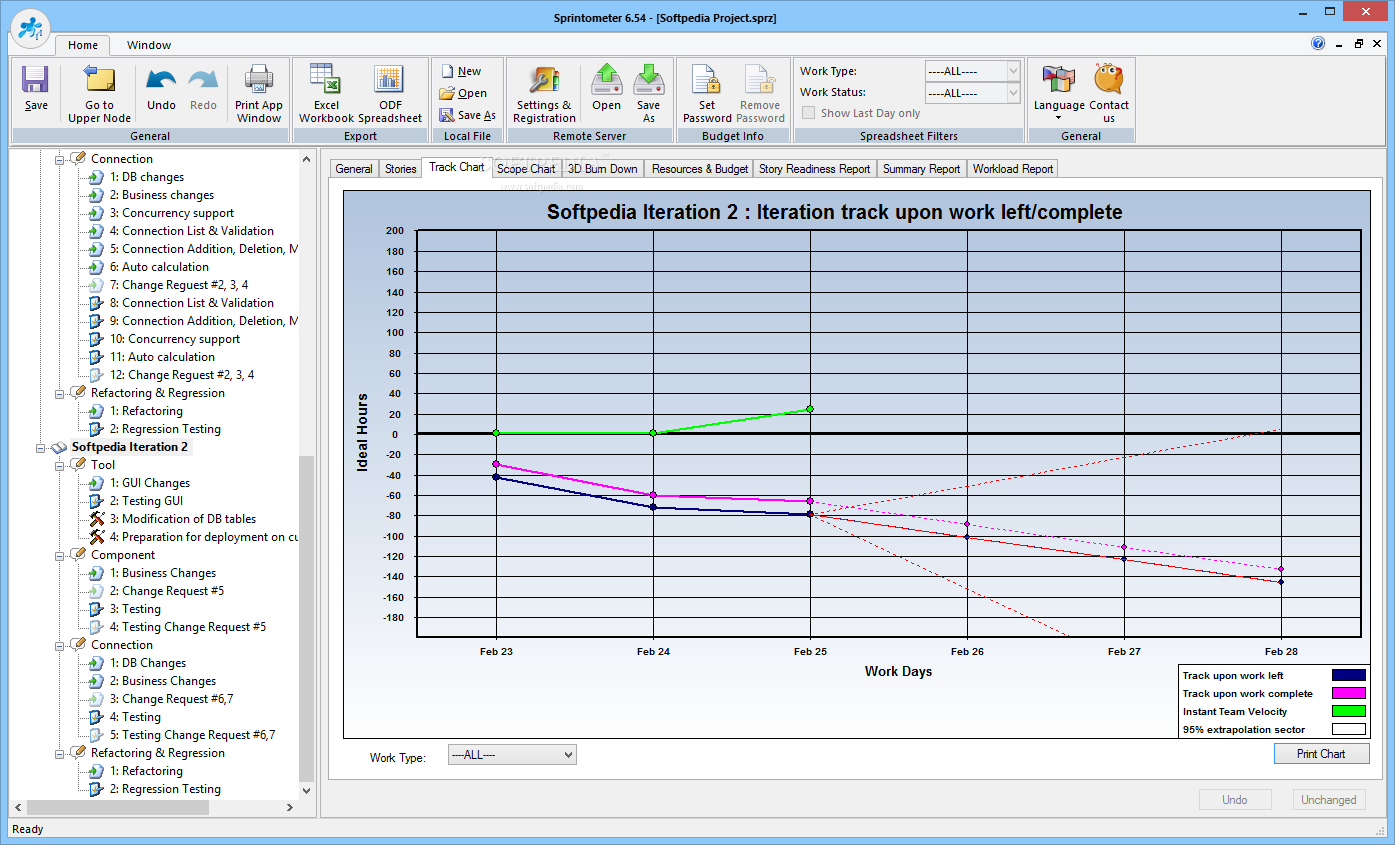This screenshot has height=845, width=1395.
Task: Select Softpedia Iteration 2 node
Action: (x=129, y=447)
